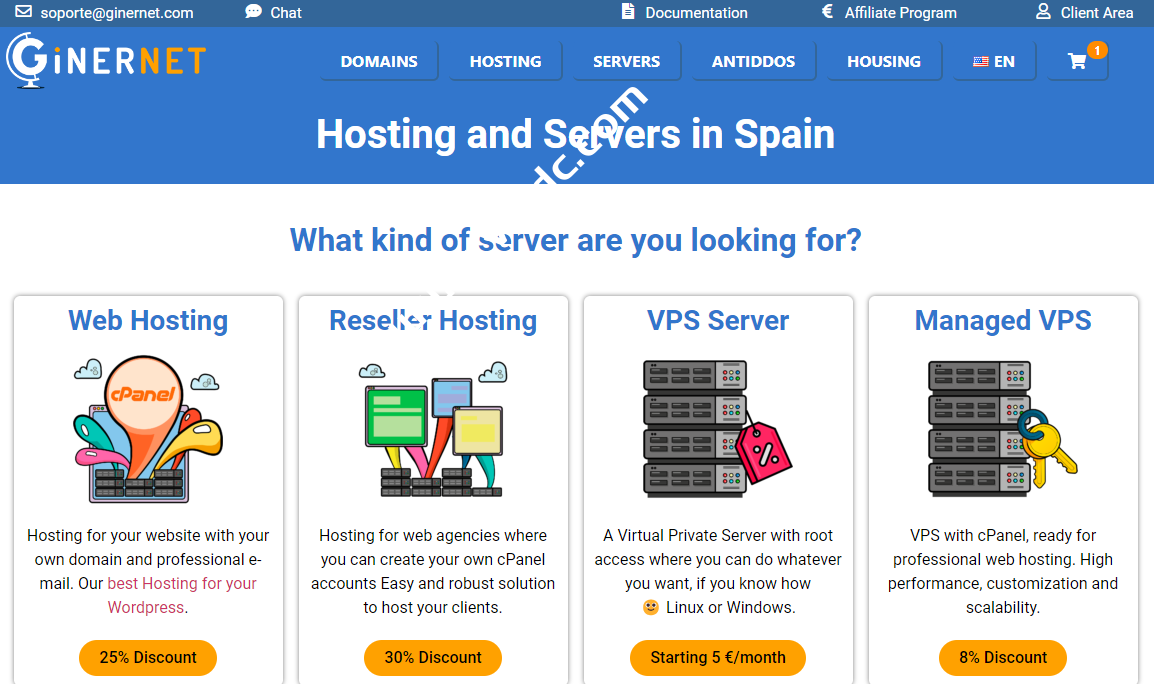This screenshot has height=684, width=1154.
Task: Click the 30% Discount button
Action: pyautogui.click(x=433, y=657)
